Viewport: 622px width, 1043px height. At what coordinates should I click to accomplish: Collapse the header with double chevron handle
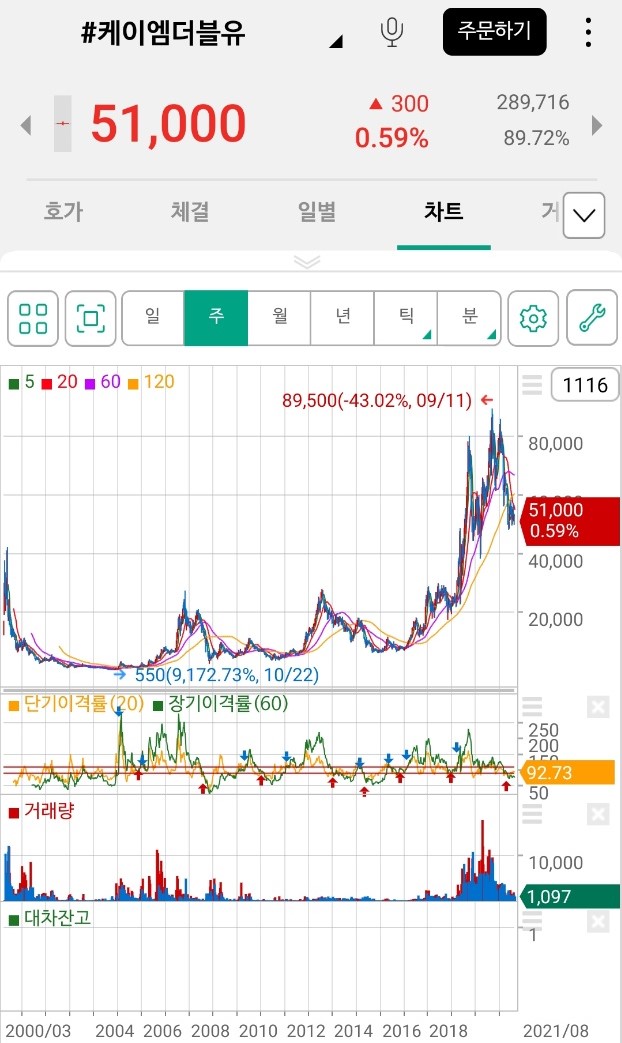click(x=307, y=261)
